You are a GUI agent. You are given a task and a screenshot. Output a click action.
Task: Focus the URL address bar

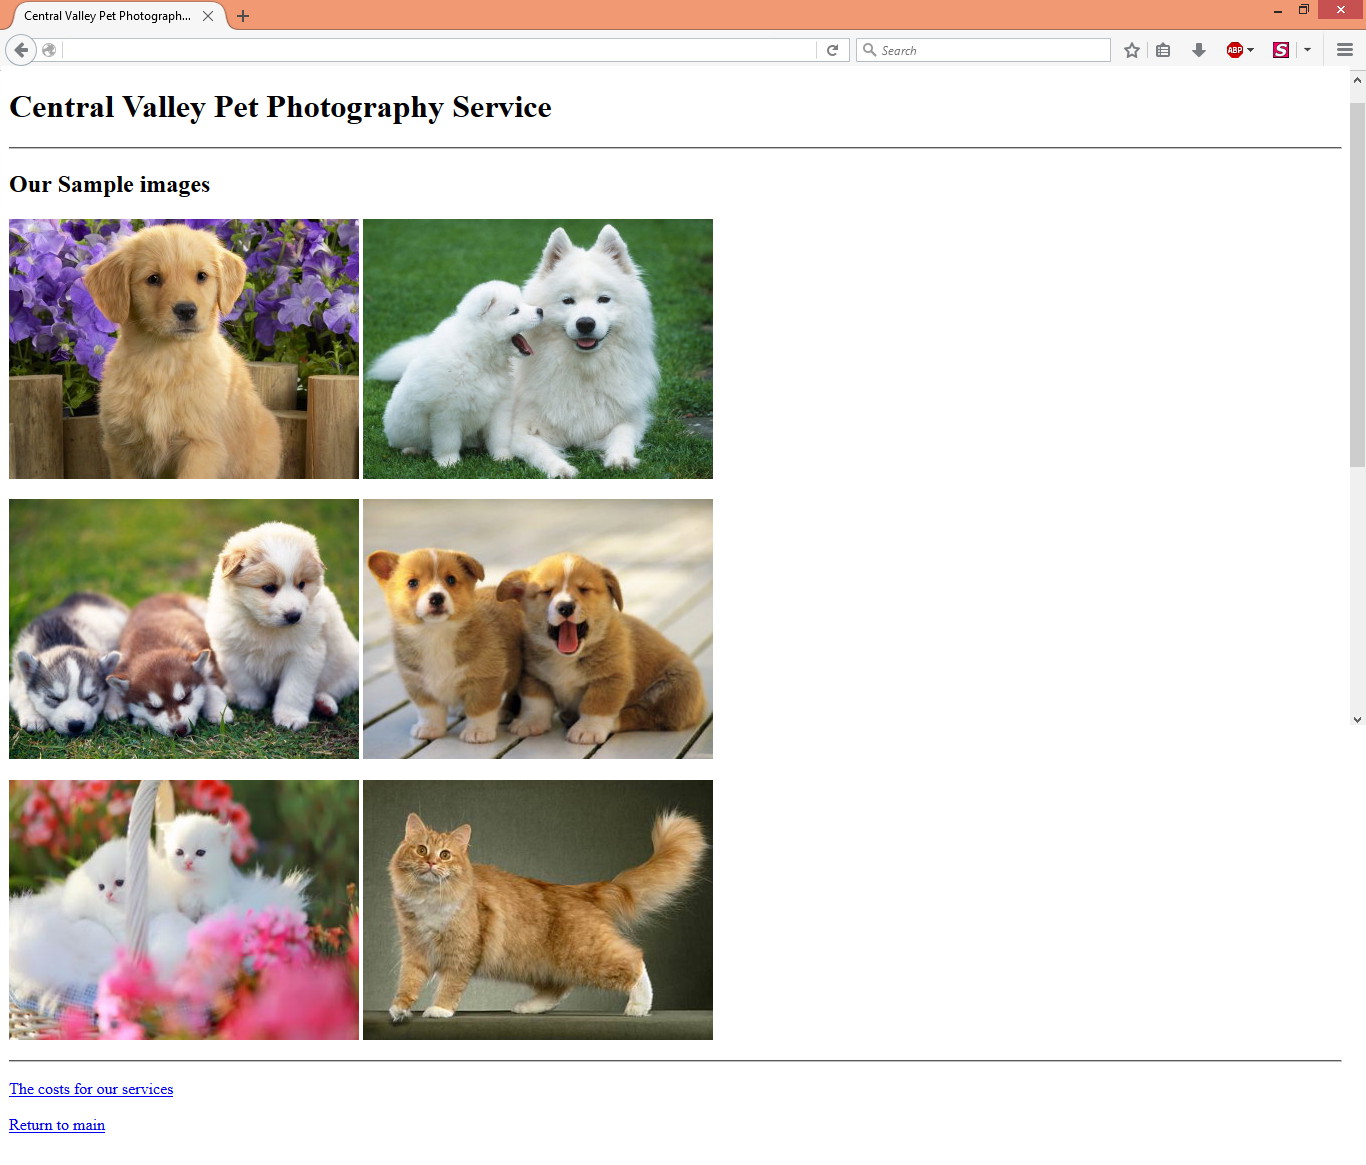[x=440, y=50]
